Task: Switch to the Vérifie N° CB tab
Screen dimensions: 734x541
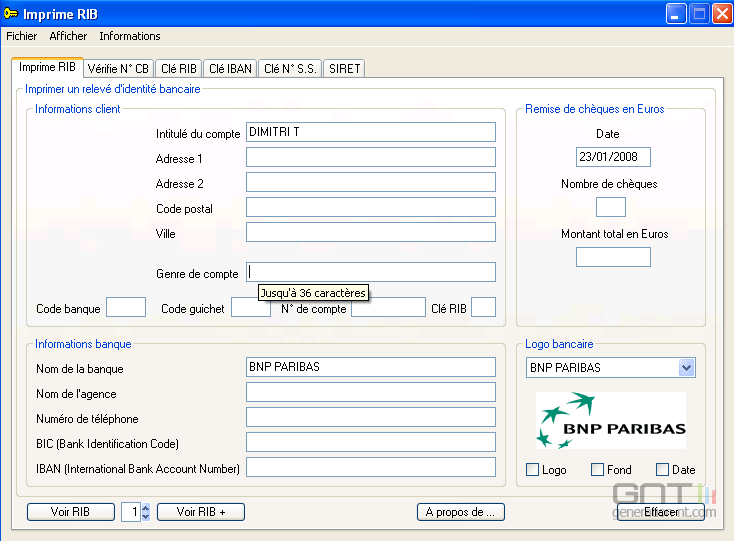Action: click(x=118, y=69)
